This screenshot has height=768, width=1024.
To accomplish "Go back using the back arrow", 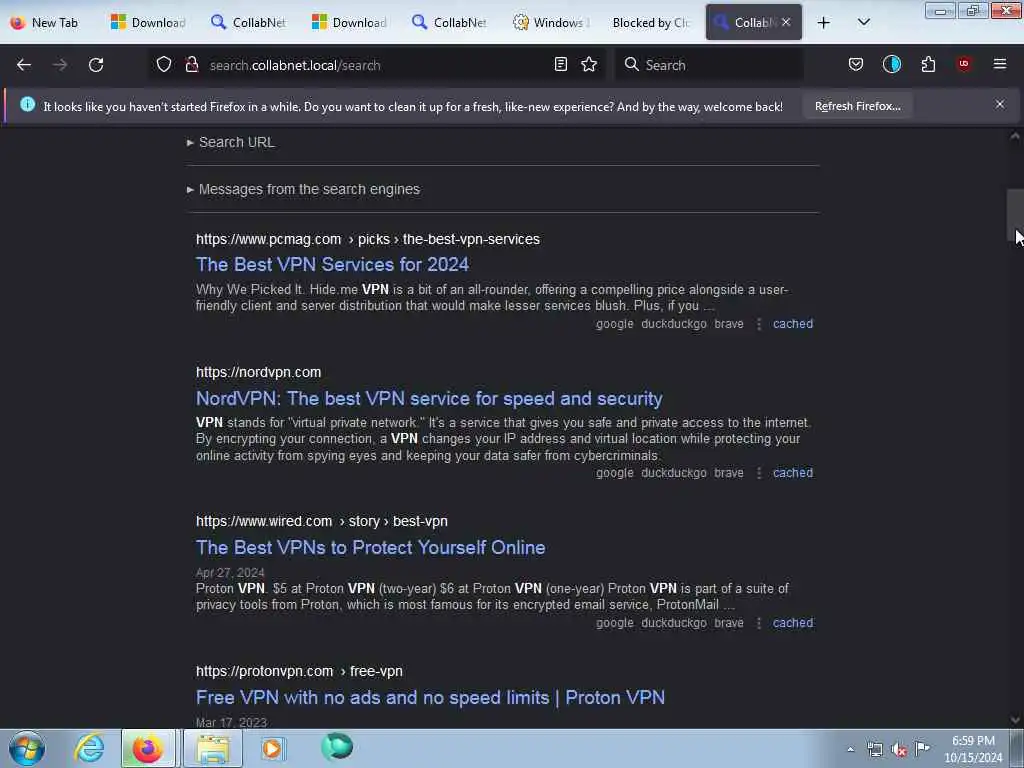I will pos(24,65).
